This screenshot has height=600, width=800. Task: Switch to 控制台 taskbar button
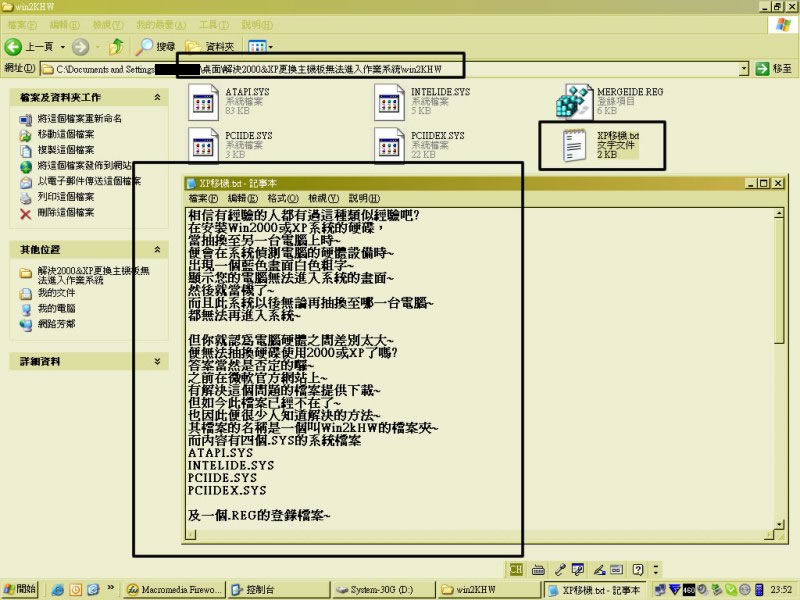(279, 590)
